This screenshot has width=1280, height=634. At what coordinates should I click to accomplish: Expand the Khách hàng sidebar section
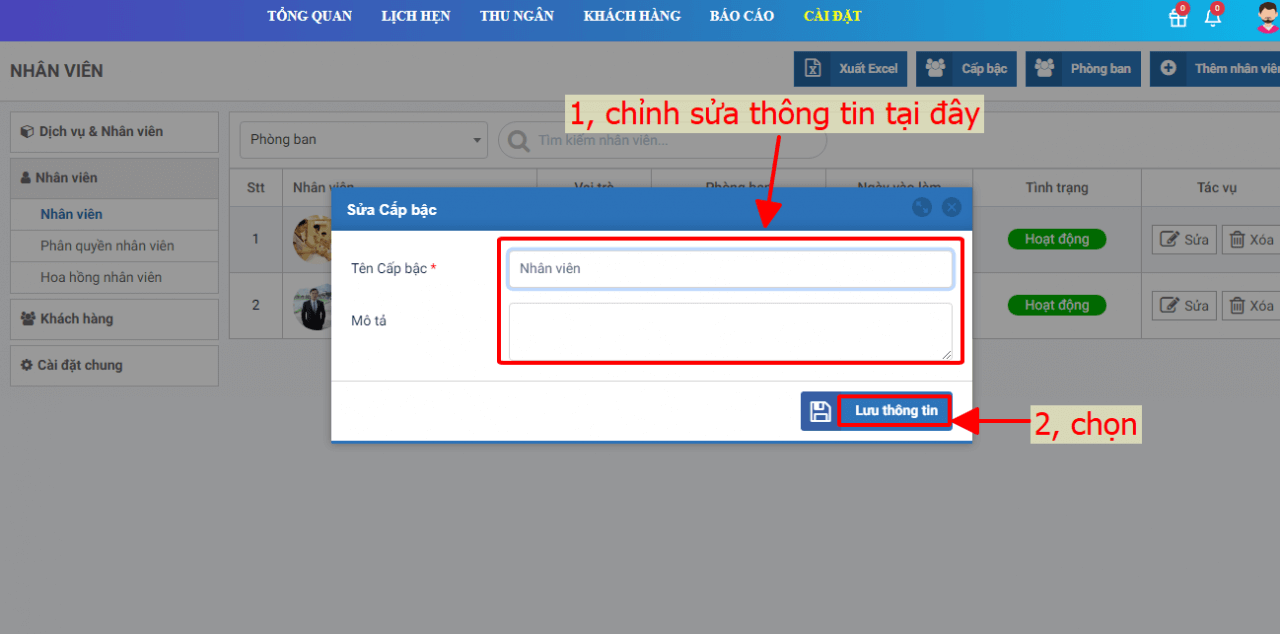click(114, 319)
